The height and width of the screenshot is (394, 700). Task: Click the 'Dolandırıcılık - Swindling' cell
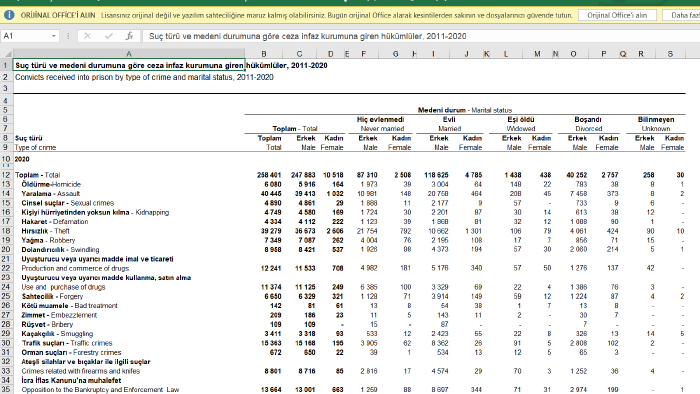click(60, 250)
